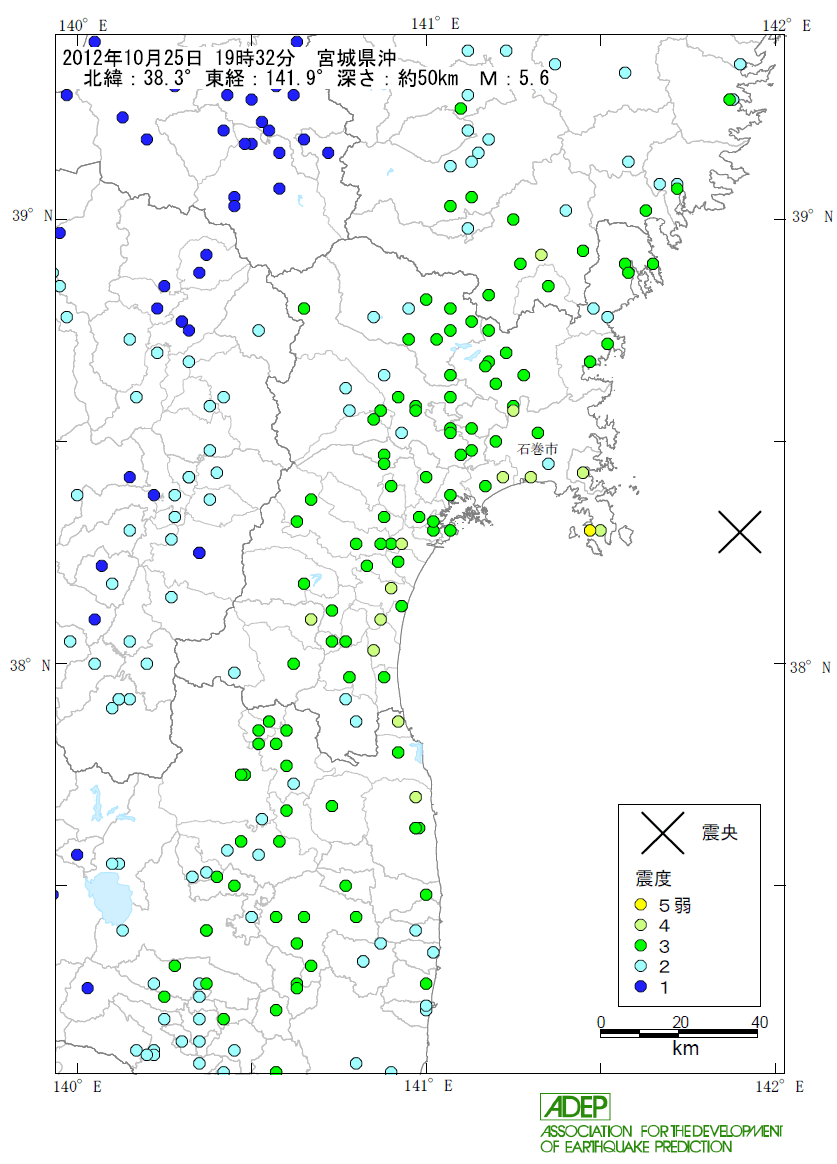Viewport: 837px width, 1164px height.
Task: Click the ADEP logo
Action: pos(575,1107)
